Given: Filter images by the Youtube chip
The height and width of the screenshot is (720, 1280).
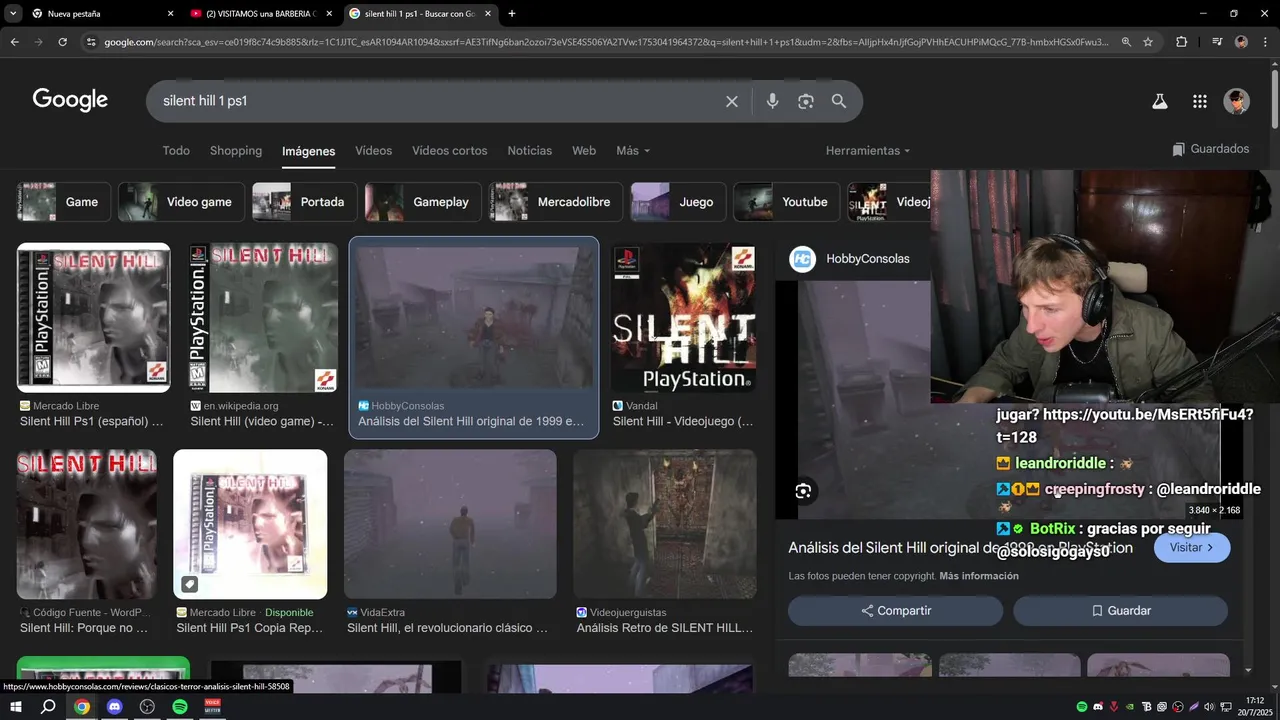Looking at the screenshot, I should coord(786,202).
